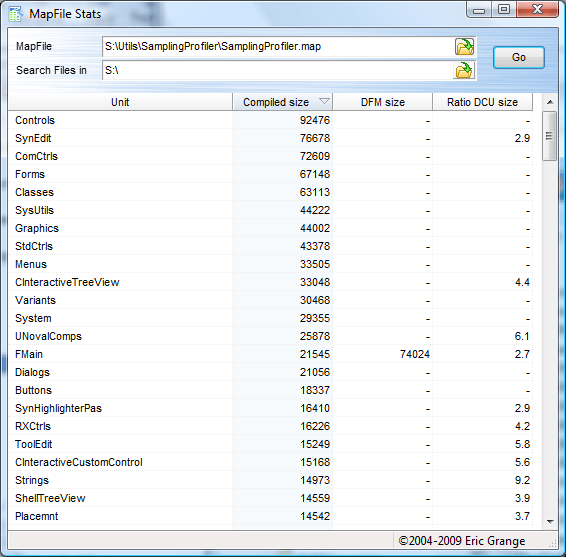The image size is (566, 557).
Task: Toggle sort arrow on Compiled size column
Action: pyautogui.click(x=325, y=101)
